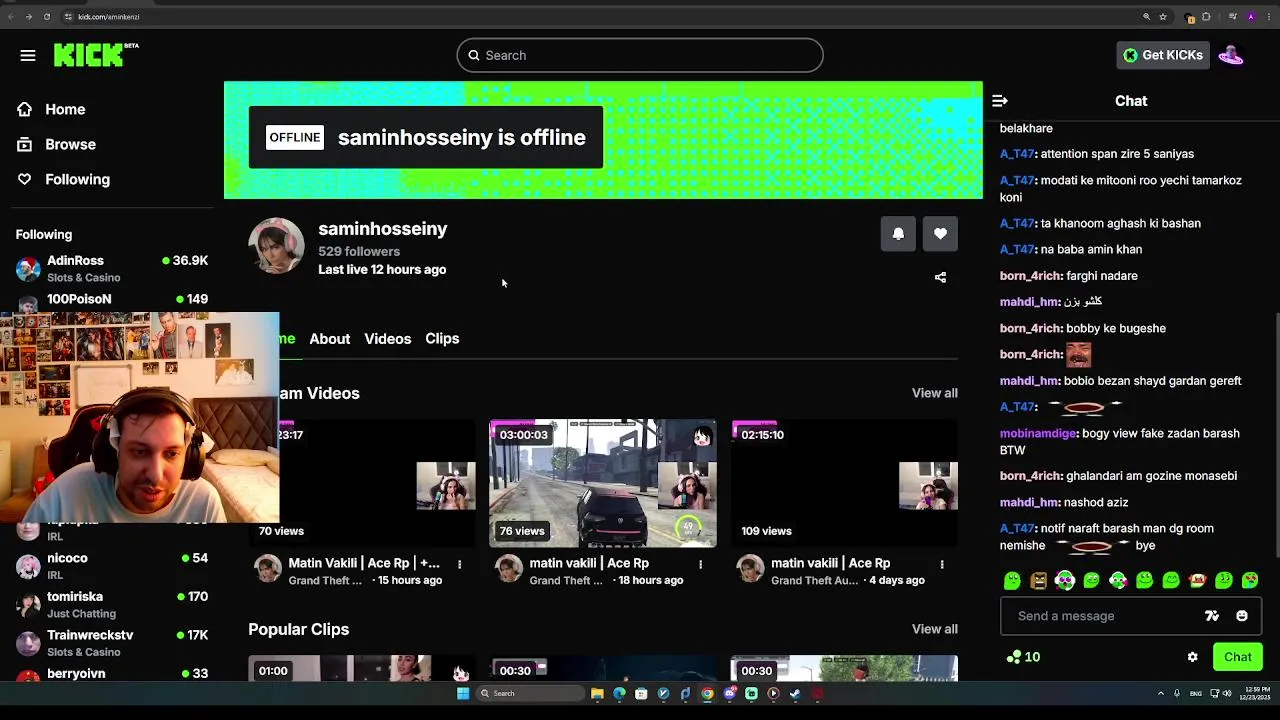
Task: Bookmark page with star icon
Action: tap(1163, 16)
